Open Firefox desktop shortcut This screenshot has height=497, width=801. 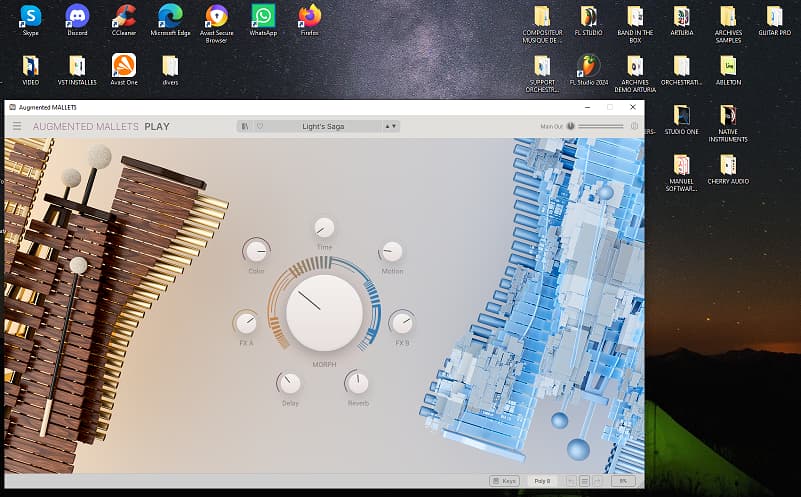tap(310, 20)
